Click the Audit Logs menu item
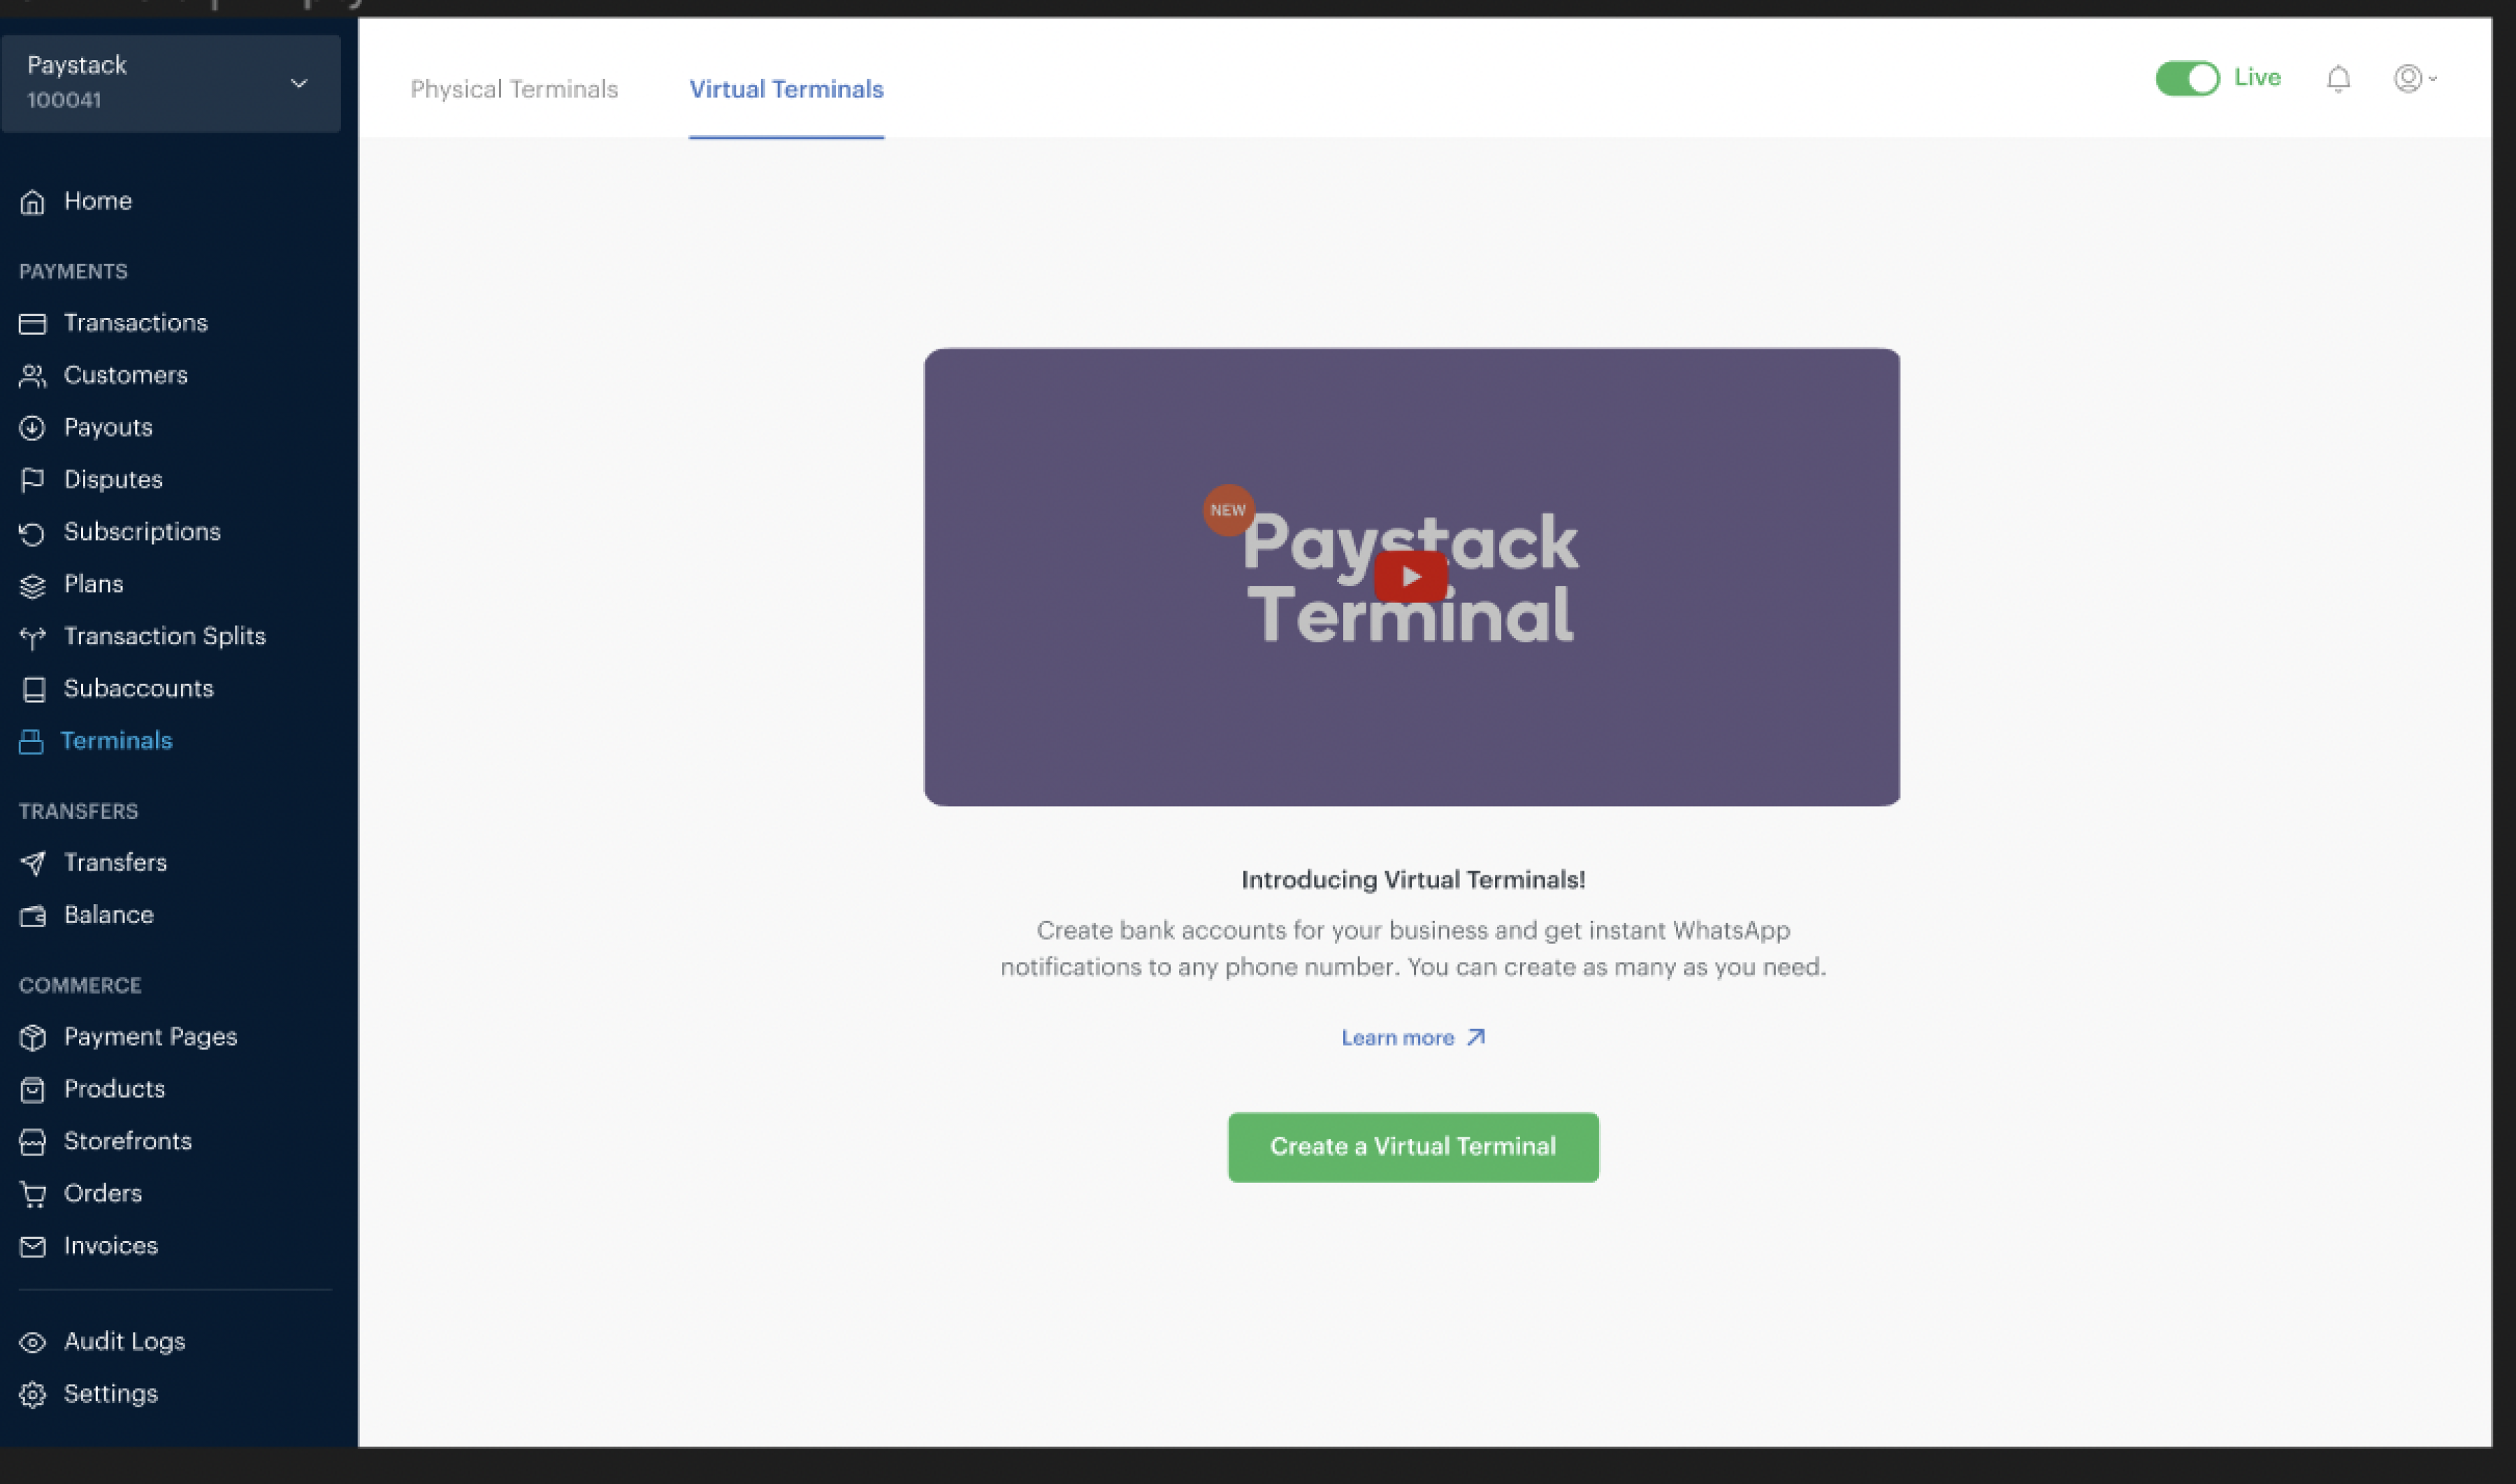Image resolution: width=2516 pixels, height=1484 pixels. pos(124,1341)
